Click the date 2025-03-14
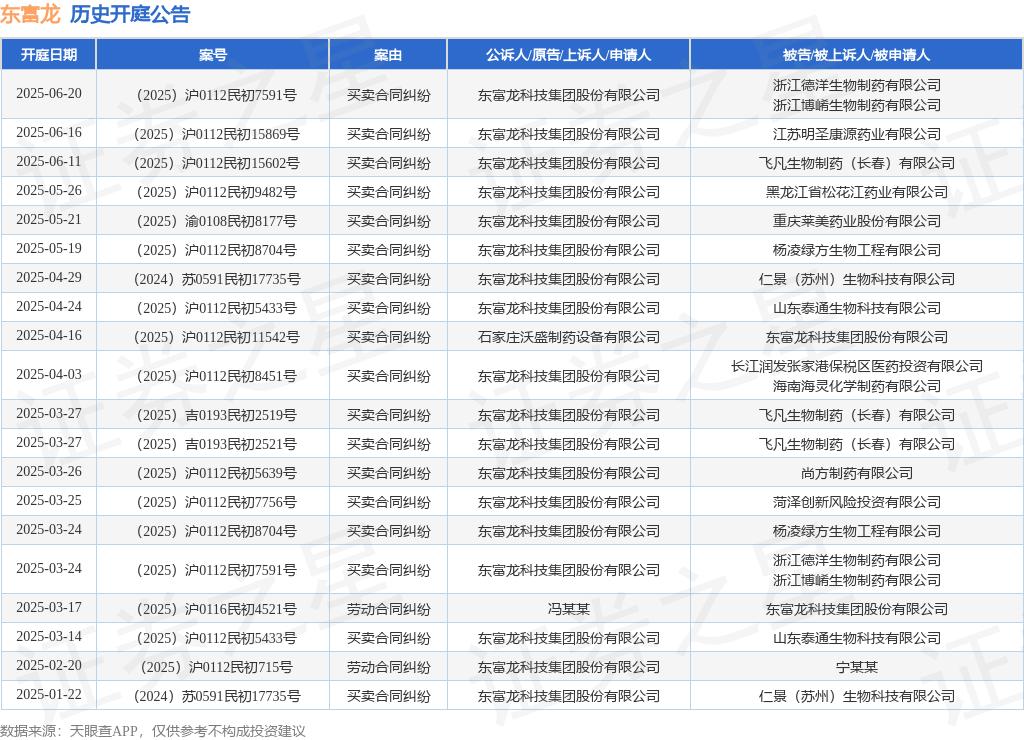This screenshot has height=740, width=1024. coord(49,636)
